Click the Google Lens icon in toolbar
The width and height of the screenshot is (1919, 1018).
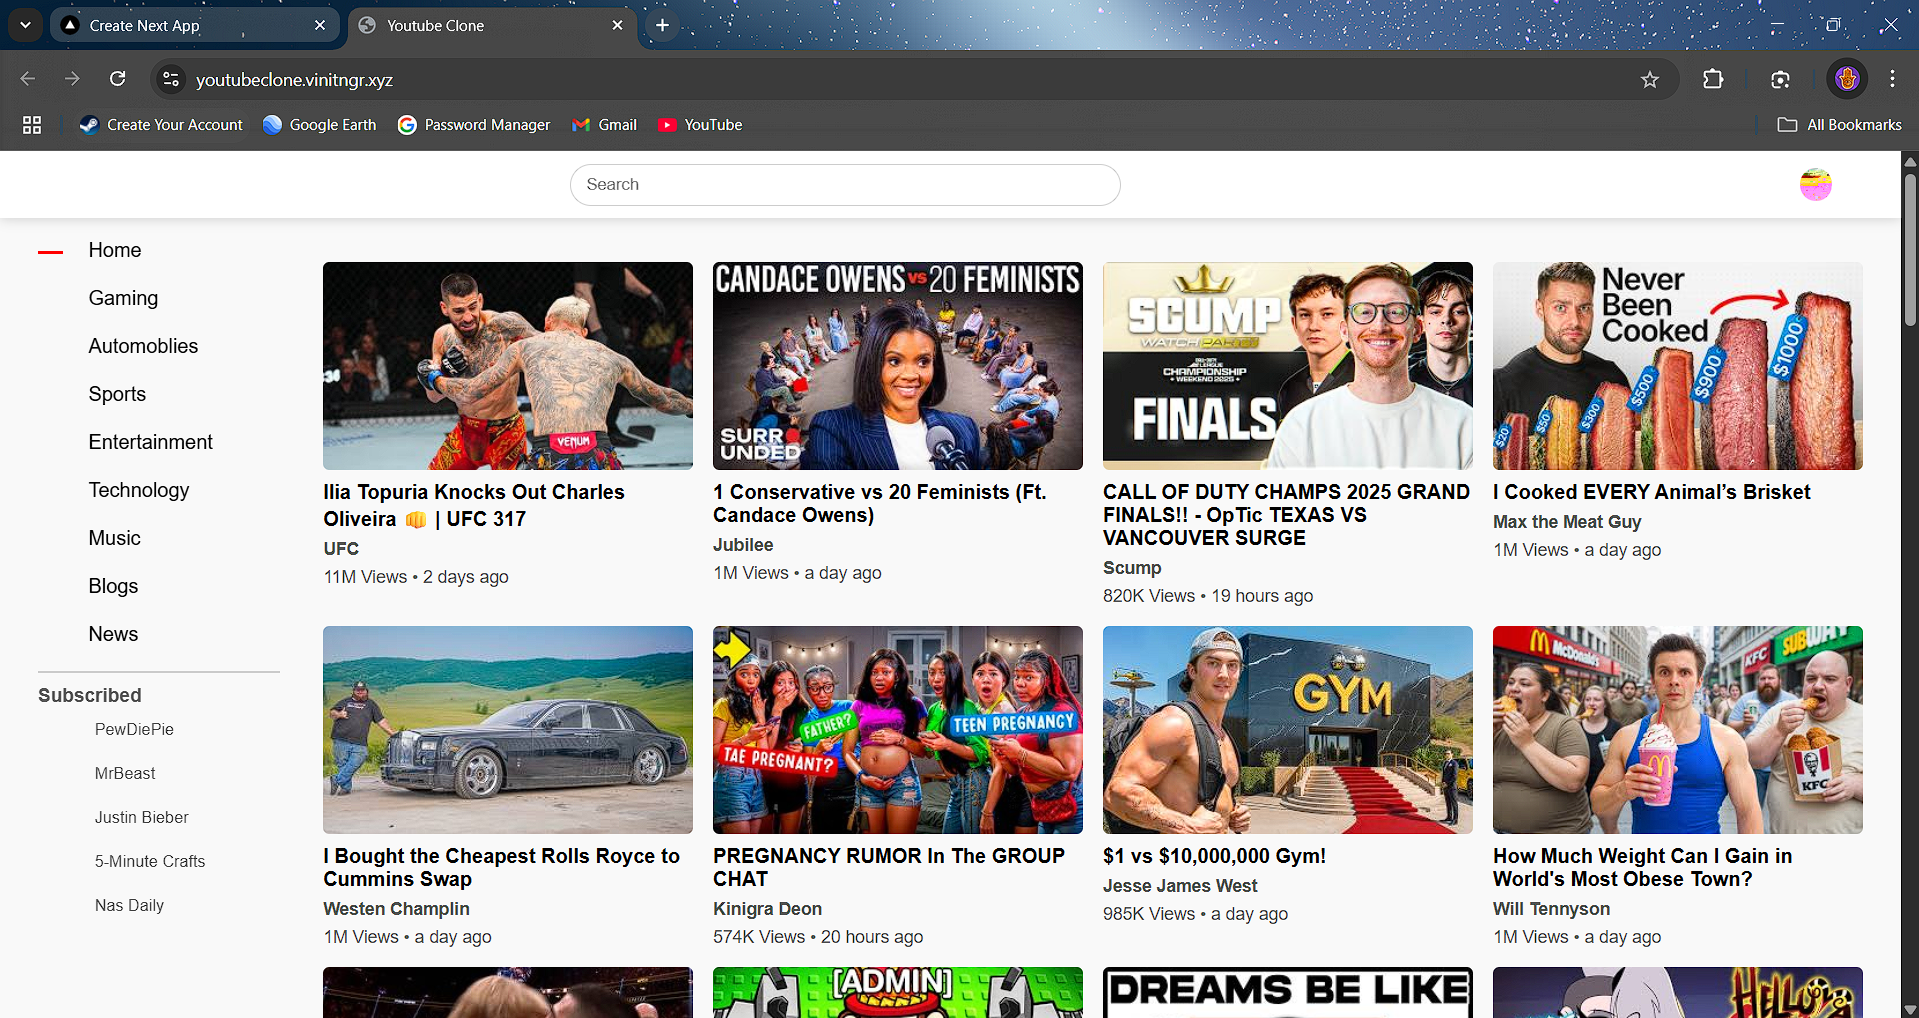pyautogui.click(x=1780, y=79)
